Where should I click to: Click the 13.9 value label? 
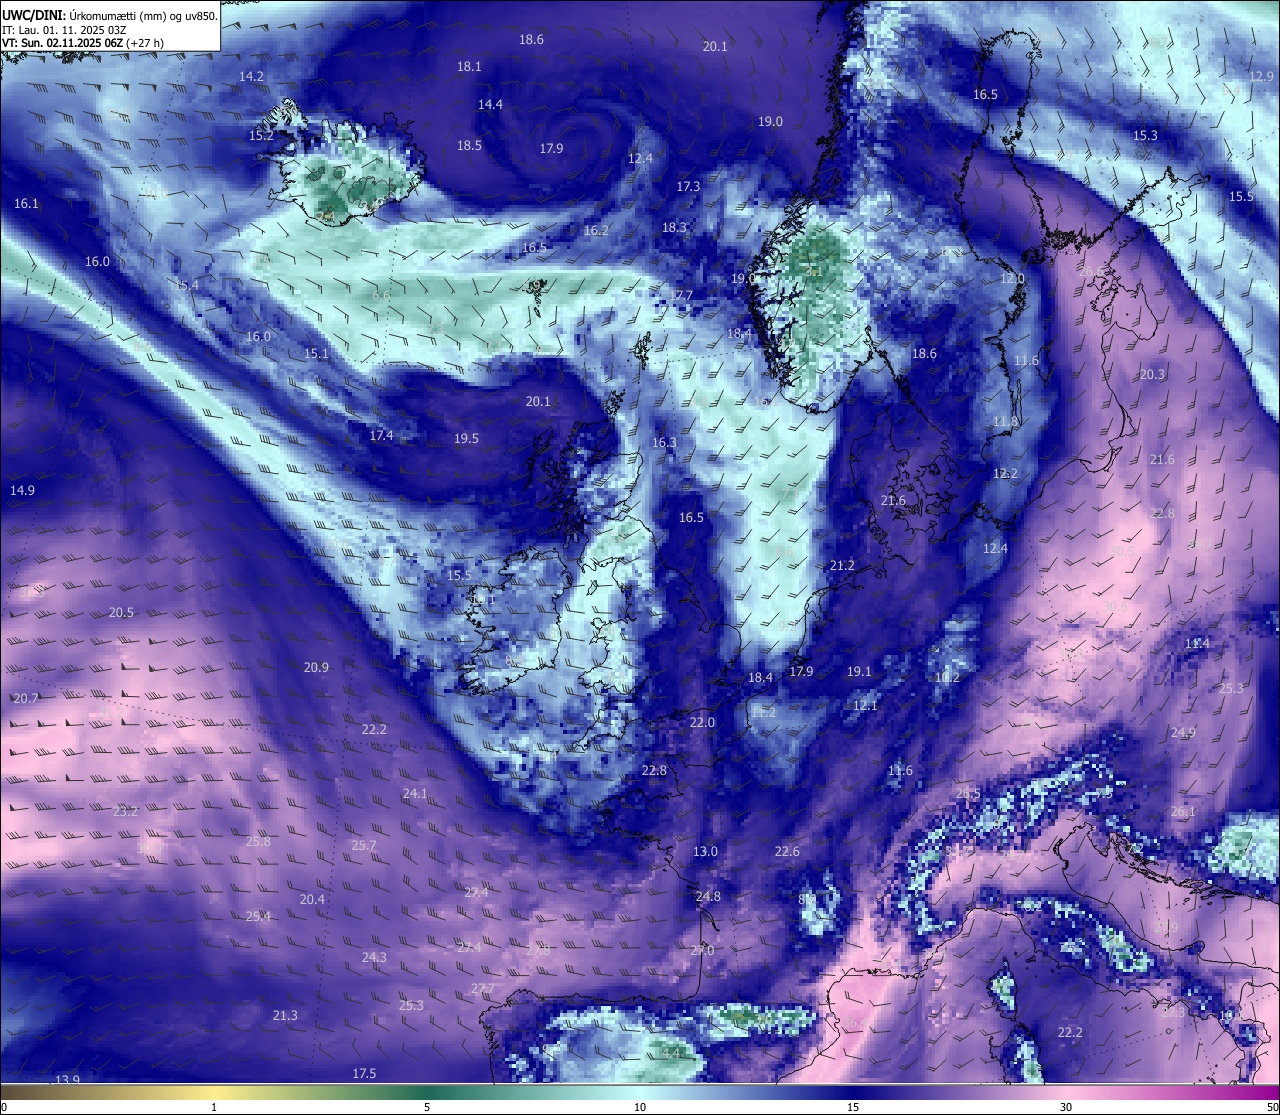click(67, 1079)
